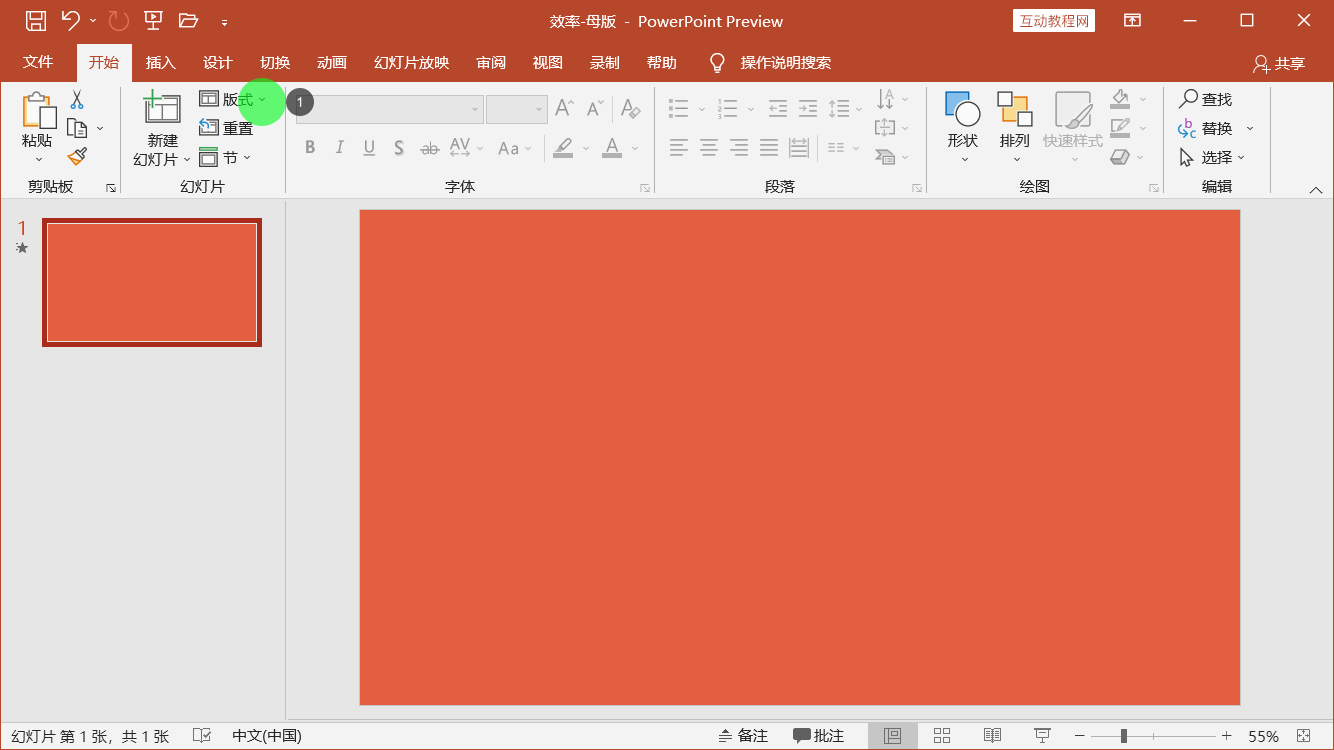Start Slide Show from status bar
The width and height of the screenshot is (1334, 750).
click(x=1042, y=736)
